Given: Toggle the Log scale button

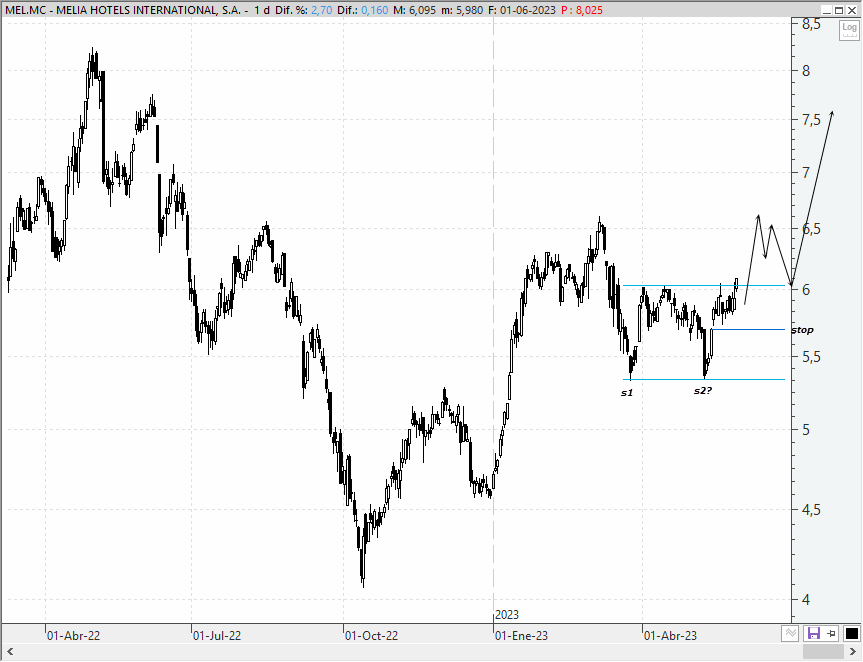Looking at the screenshot, I should 849,30.
